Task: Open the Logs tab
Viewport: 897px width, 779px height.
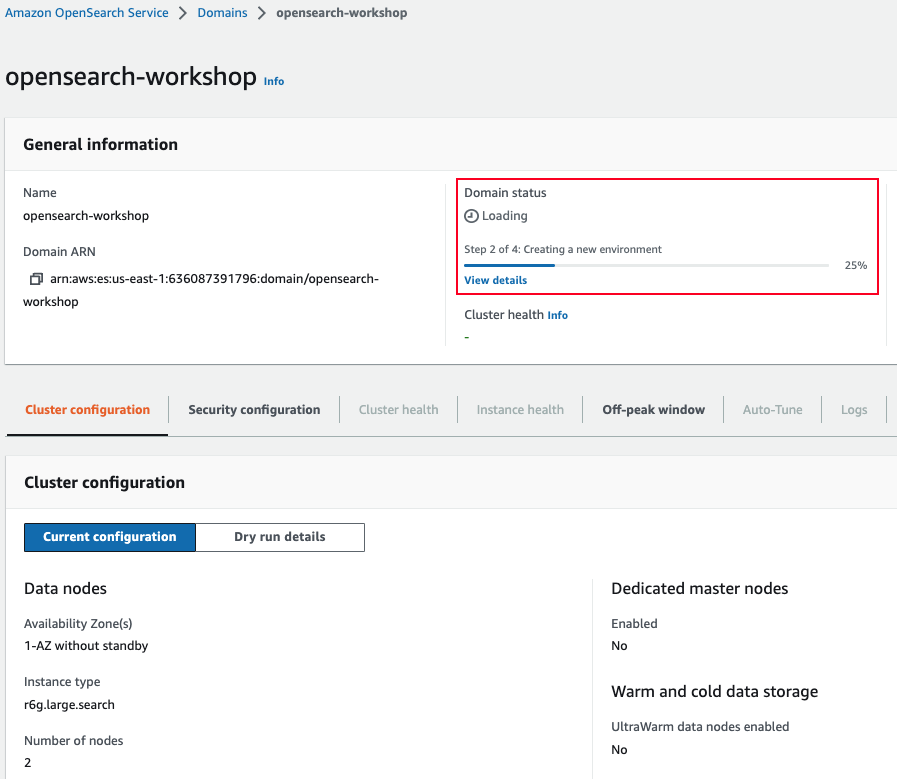Action: (854, 410)
